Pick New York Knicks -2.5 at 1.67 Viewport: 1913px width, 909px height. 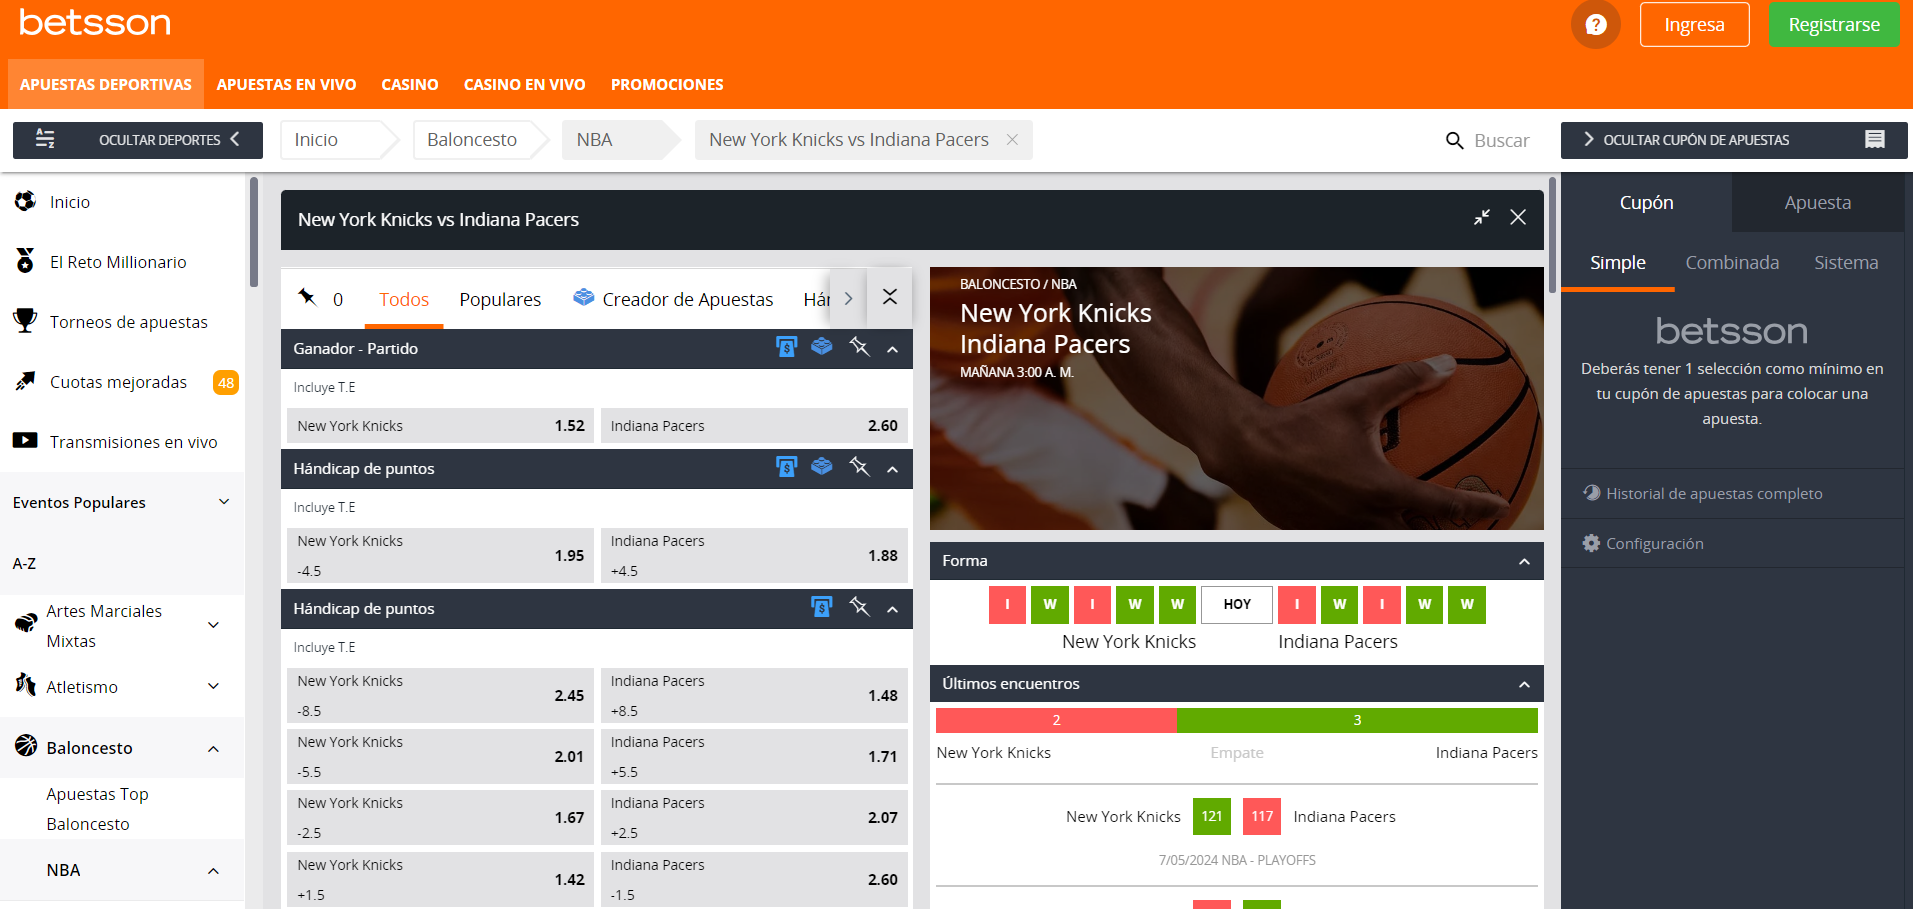[x=440, y=818]
